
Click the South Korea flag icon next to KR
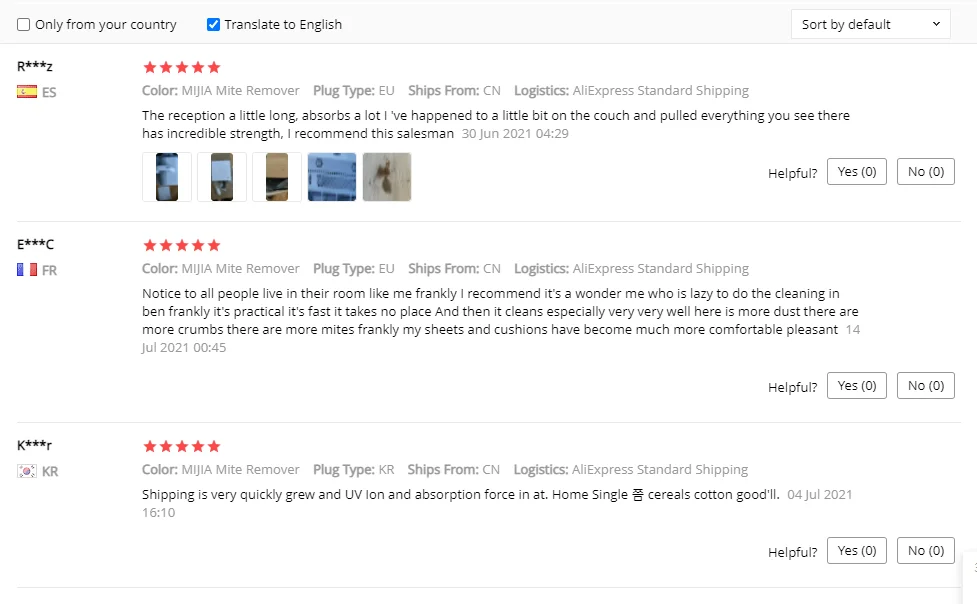coord(27,471)
